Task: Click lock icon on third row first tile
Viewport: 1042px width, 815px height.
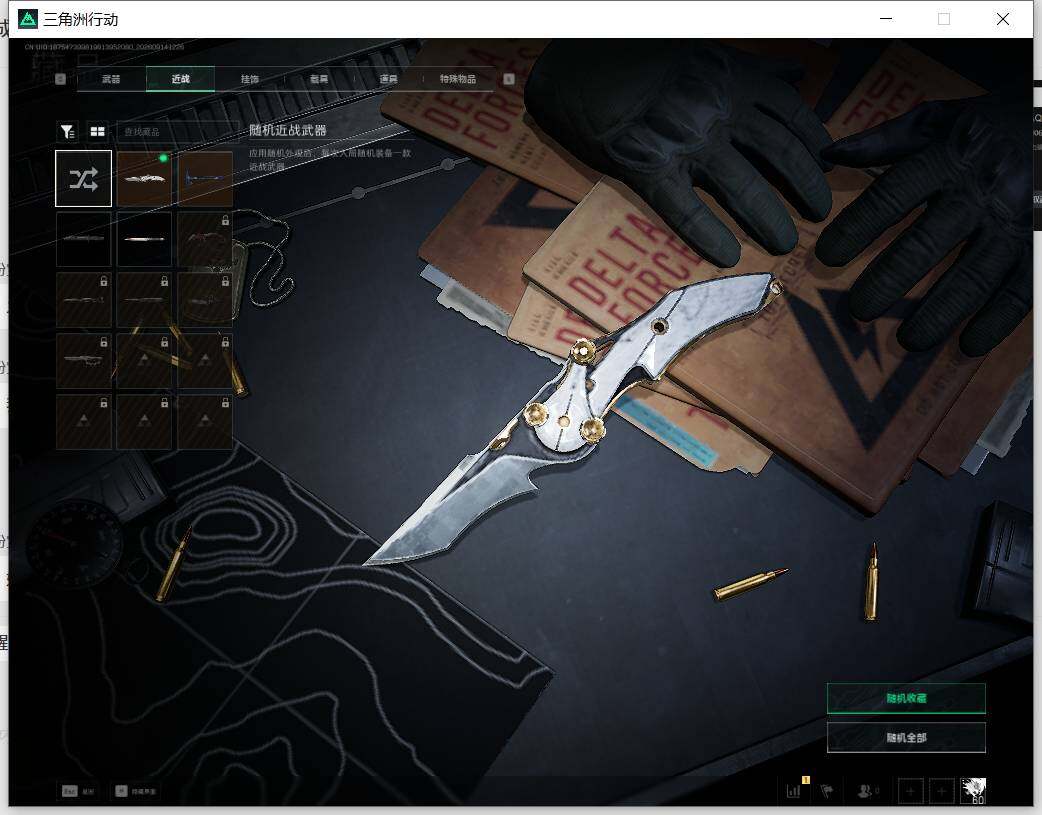Action: (x=104, y=282)
